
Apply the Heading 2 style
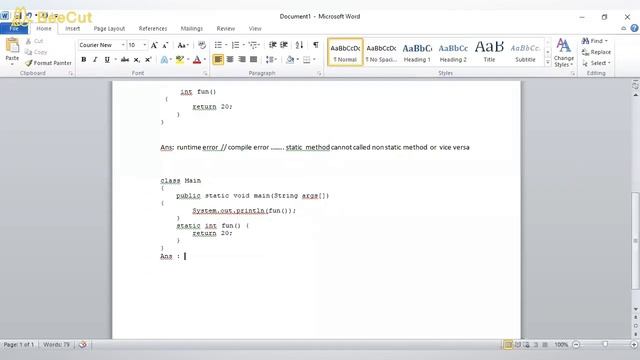coord(453,52)
